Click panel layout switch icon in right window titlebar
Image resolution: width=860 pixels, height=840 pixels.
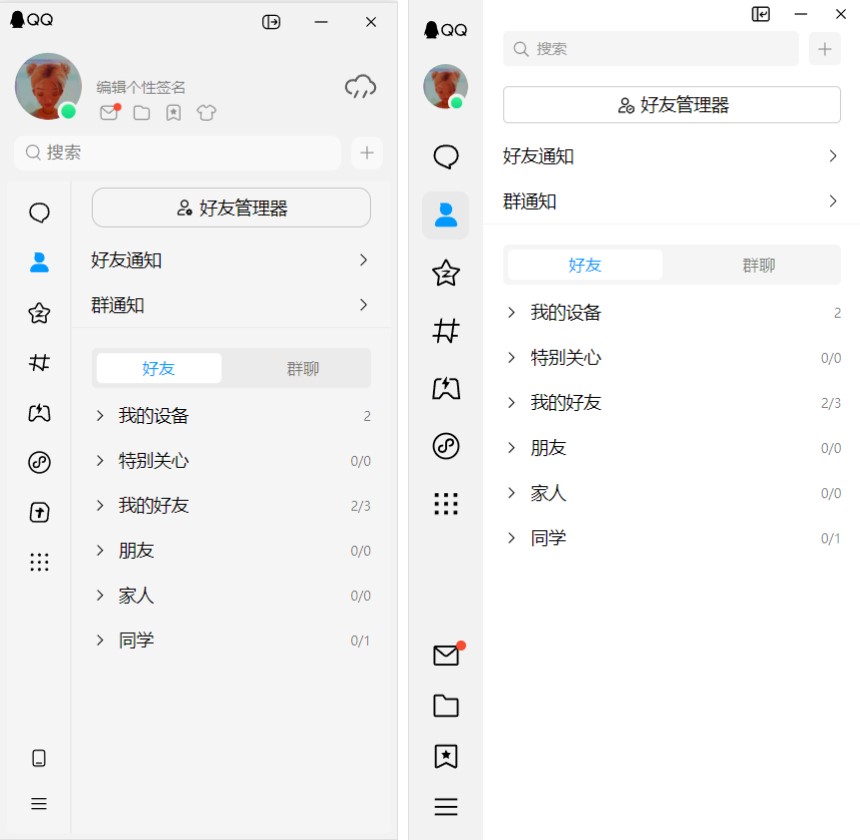point(760,14)
